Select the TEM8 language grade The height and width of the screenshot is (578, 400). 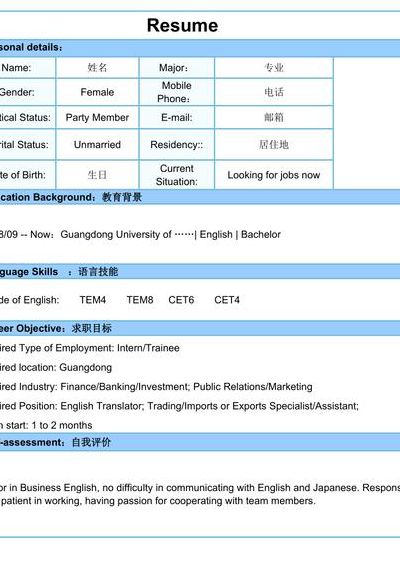click(140, 300)
